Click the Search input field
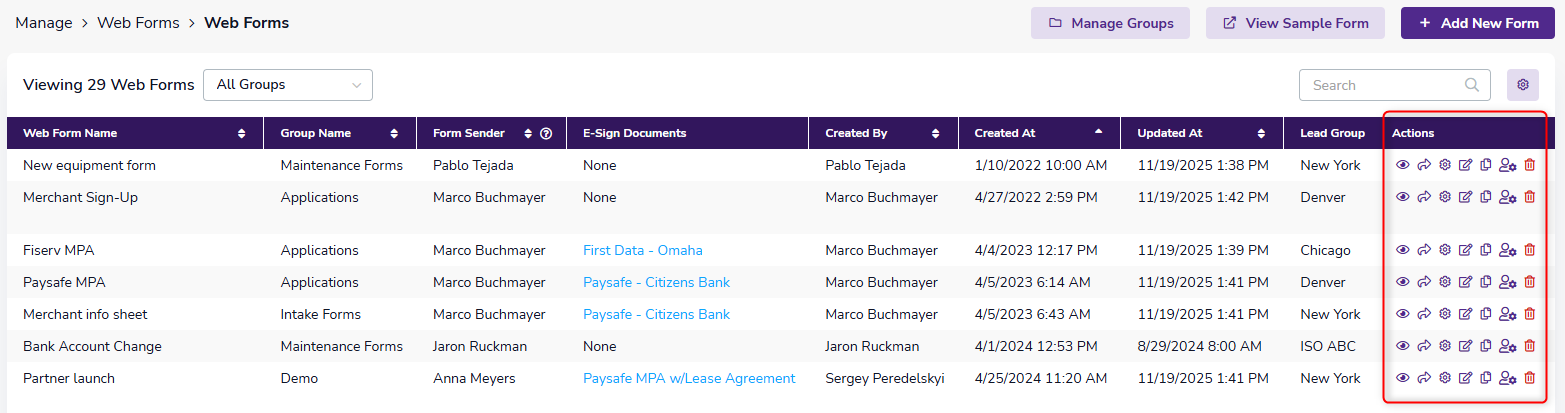1565x413 pixels. click(1385, 85)
